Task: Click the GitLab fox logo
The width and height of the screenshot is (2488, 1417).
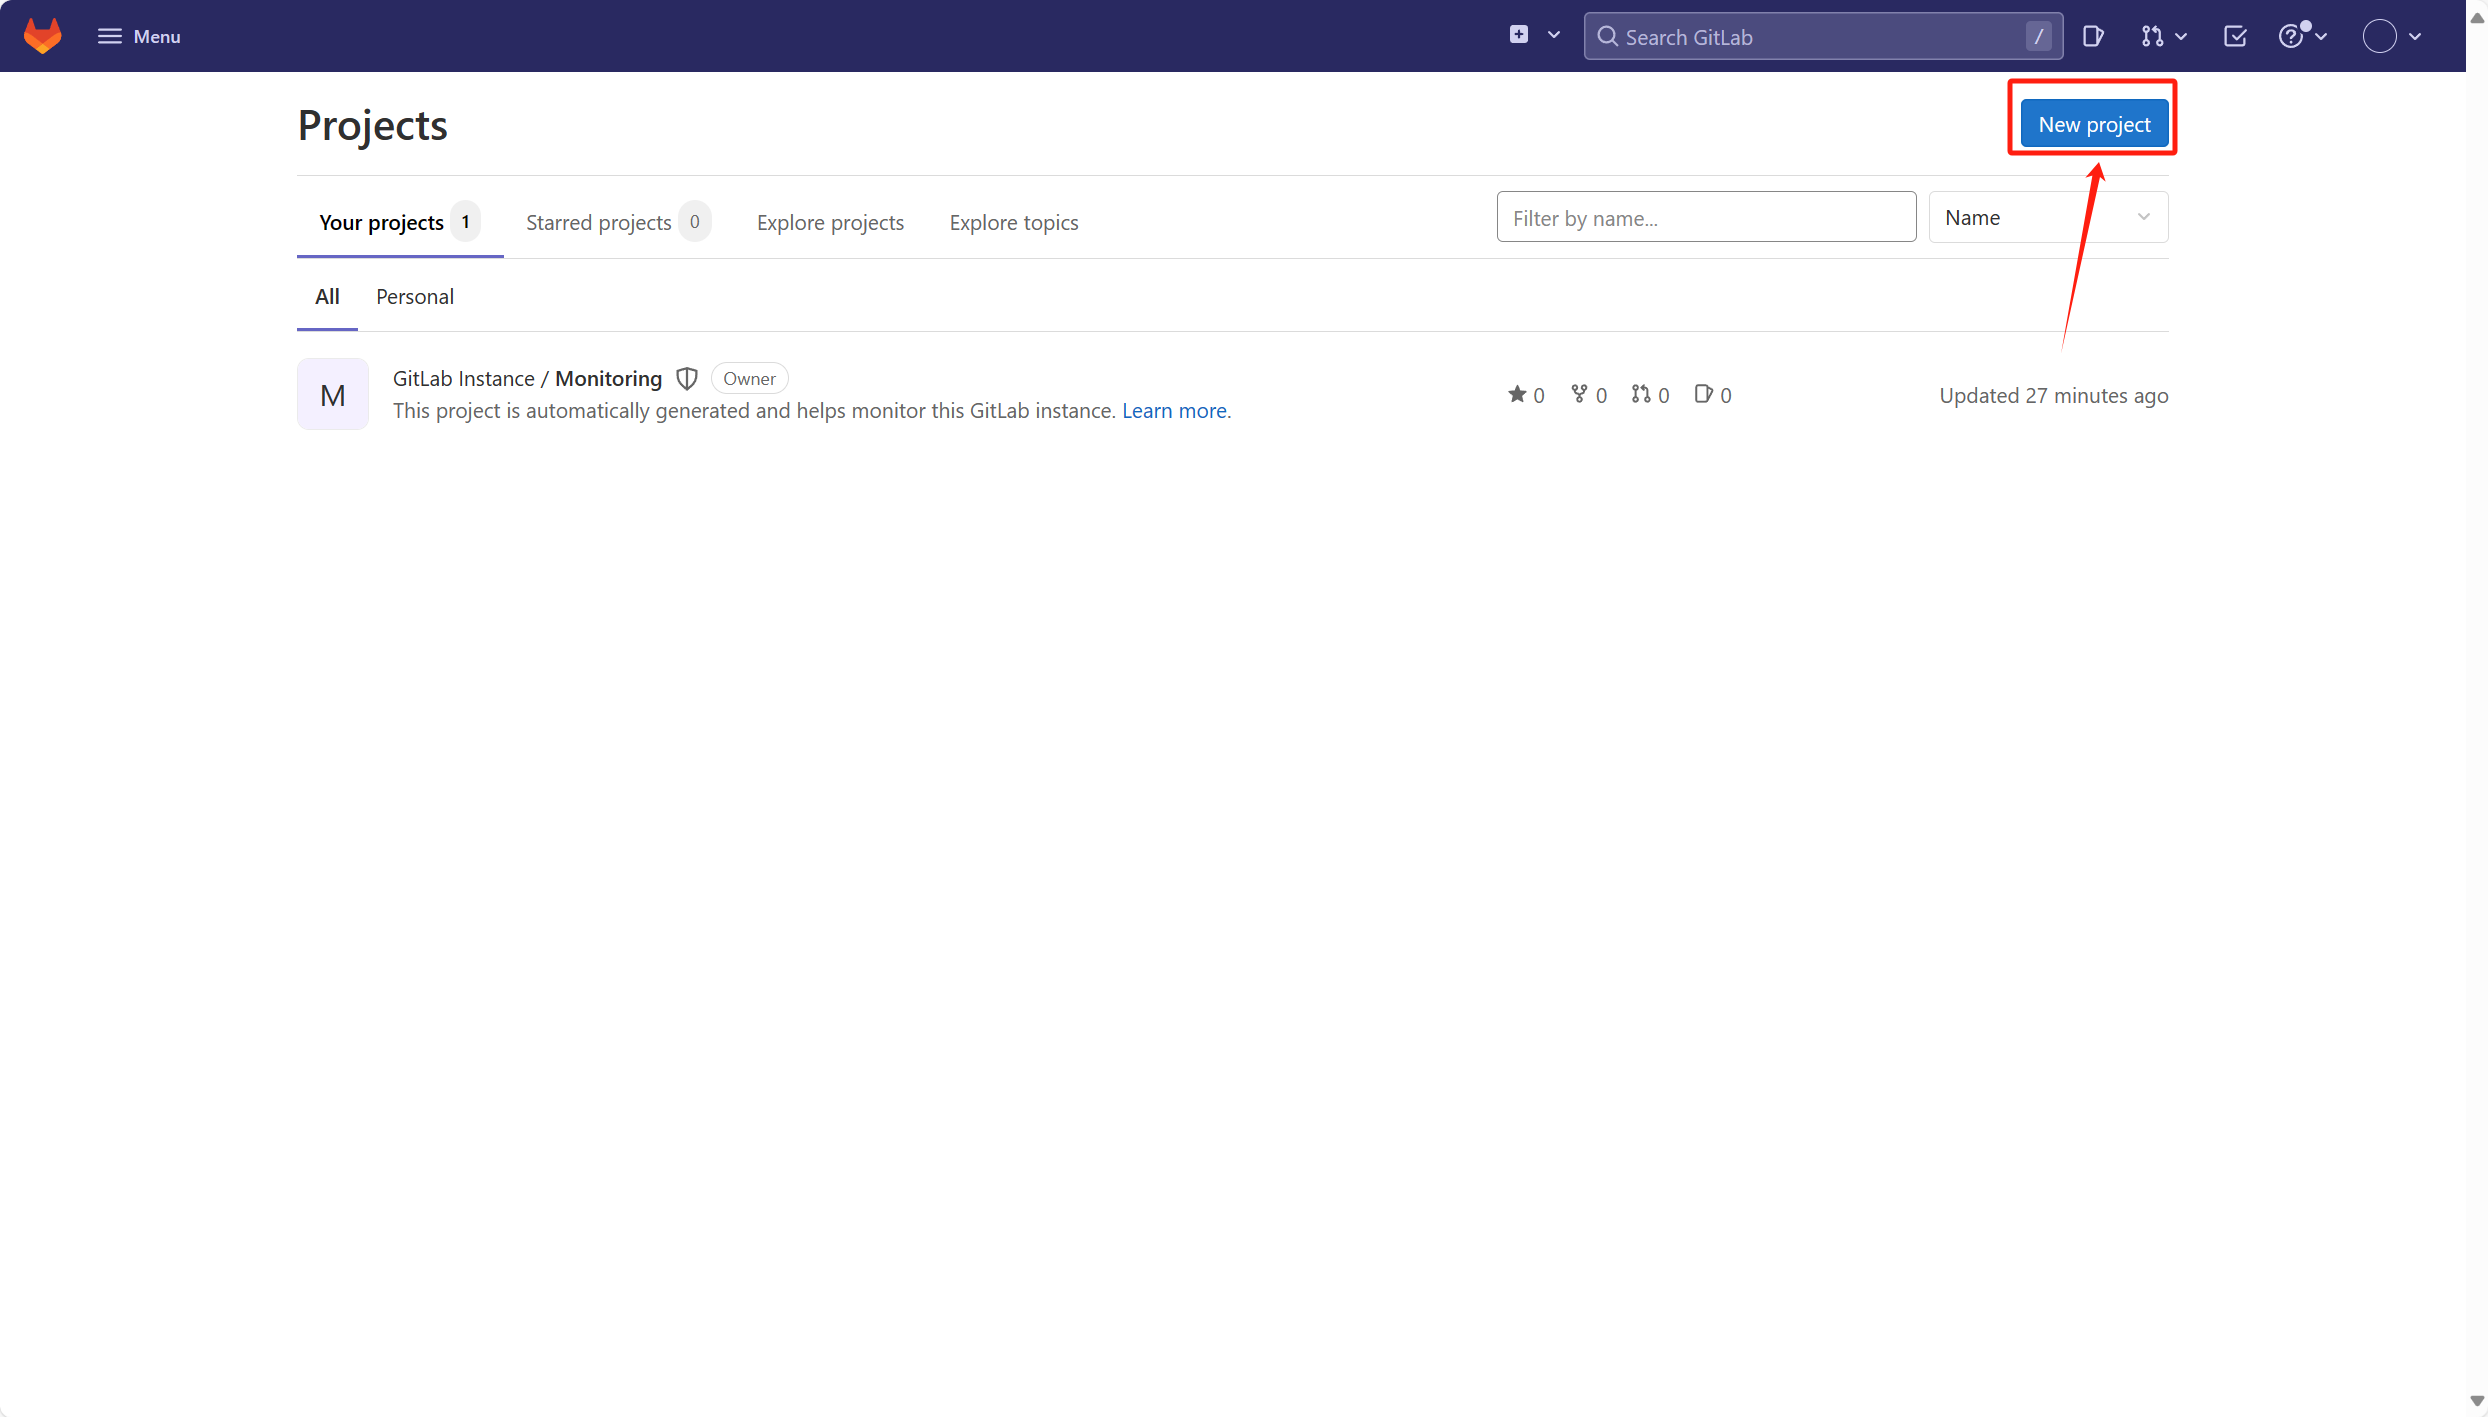Action: pos(42,36)
